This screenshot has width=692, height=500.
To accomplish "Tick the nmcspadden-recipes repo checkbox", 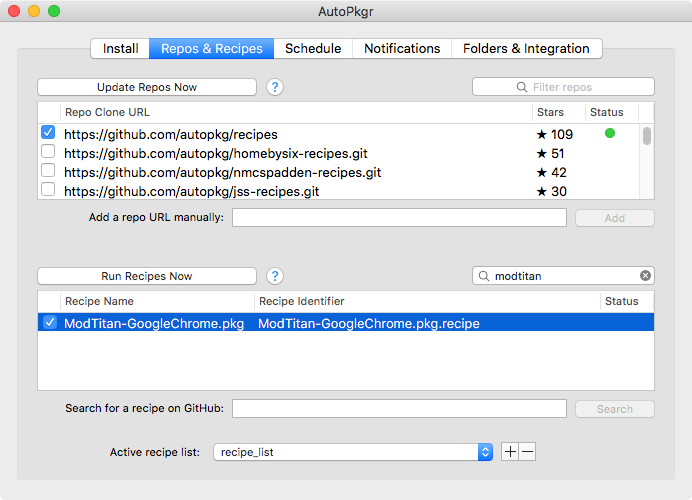I will (48, 171).
